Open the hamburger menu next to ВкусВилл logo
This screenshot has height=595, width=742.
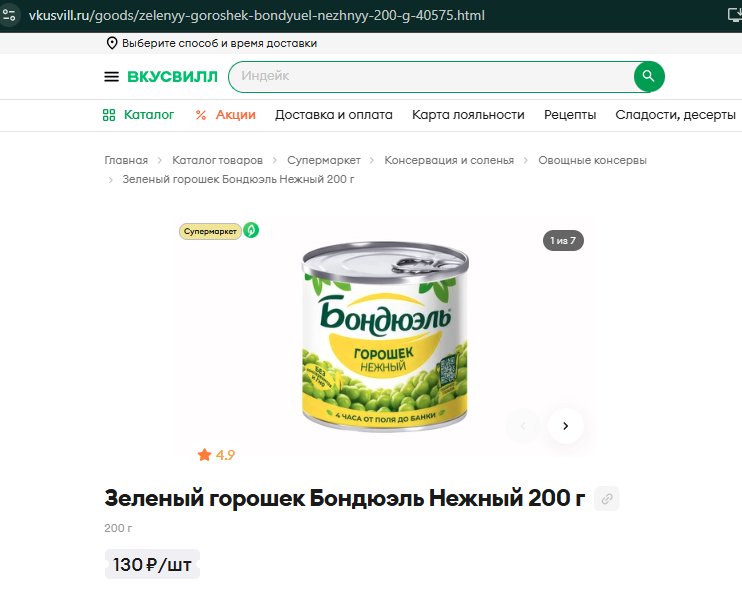(x=112, y=76)
